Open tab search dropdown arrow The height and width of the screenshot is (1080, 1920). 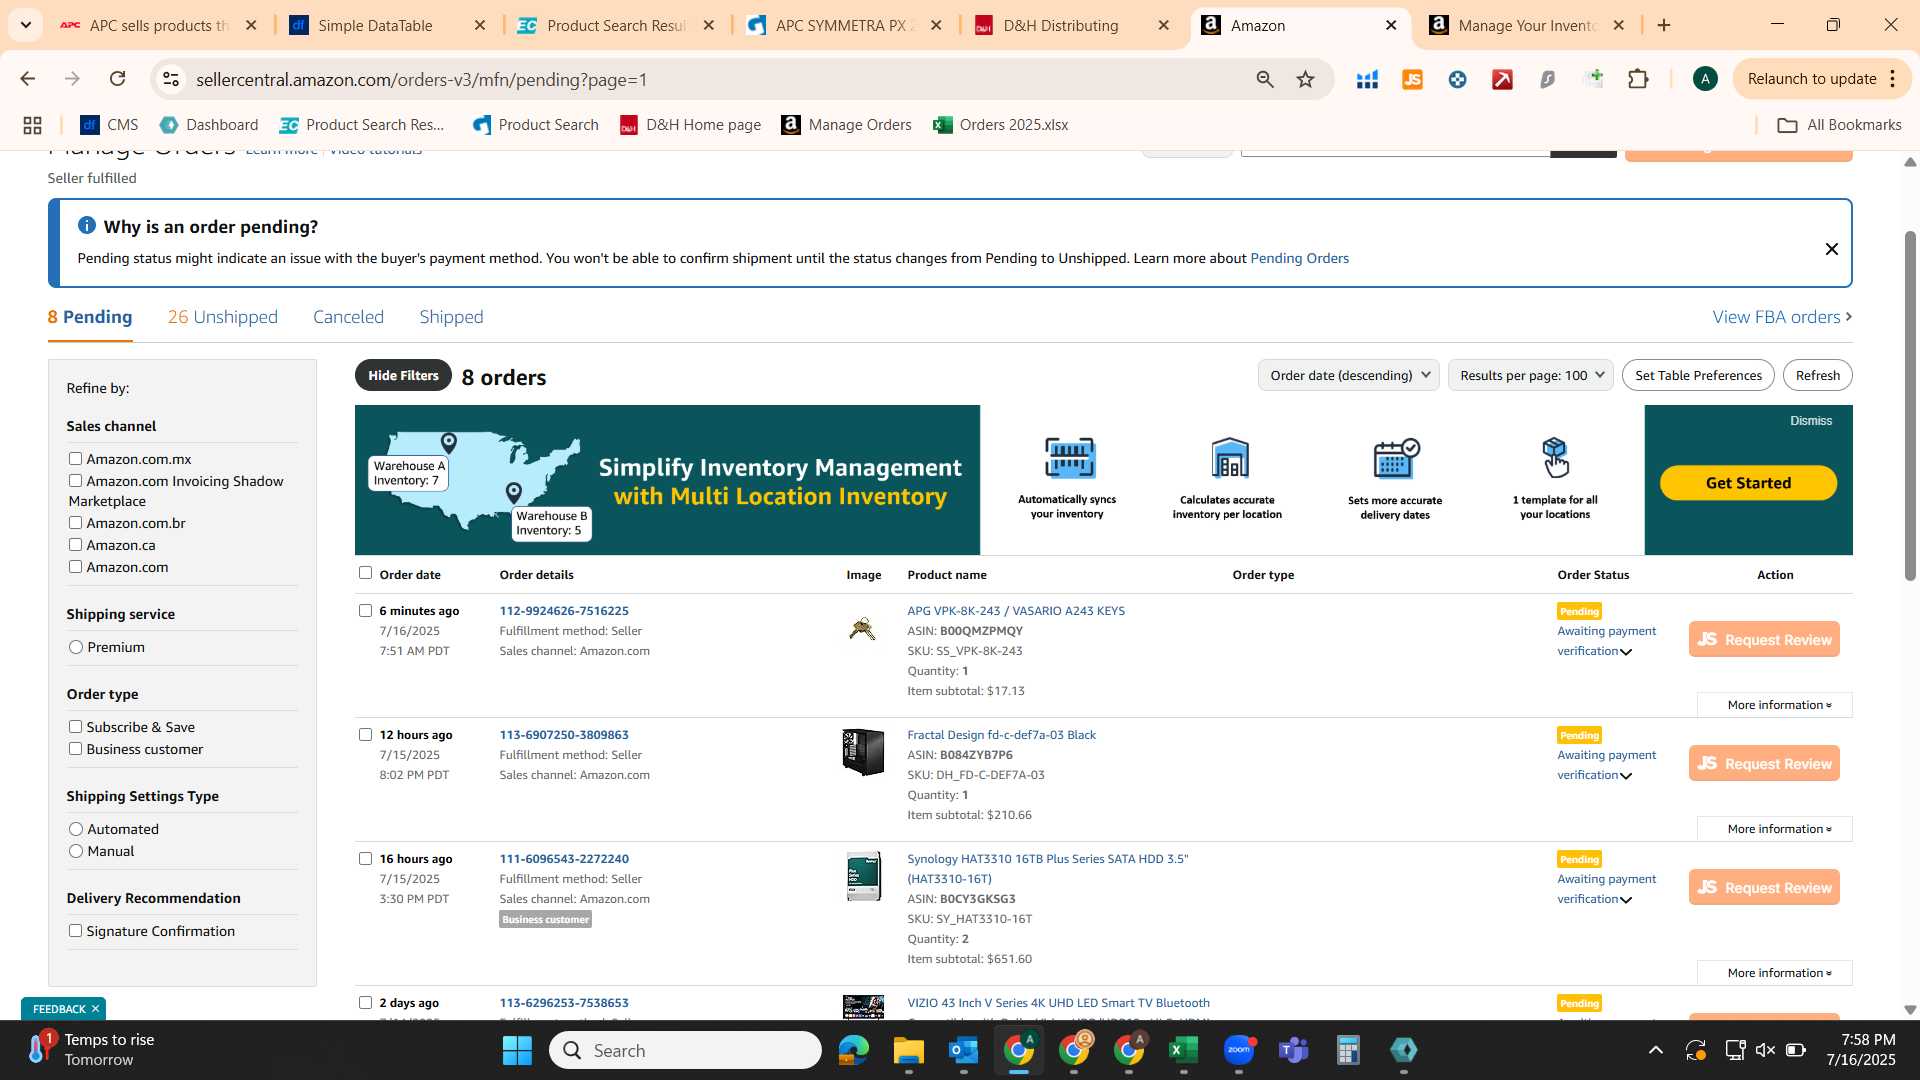25,25
